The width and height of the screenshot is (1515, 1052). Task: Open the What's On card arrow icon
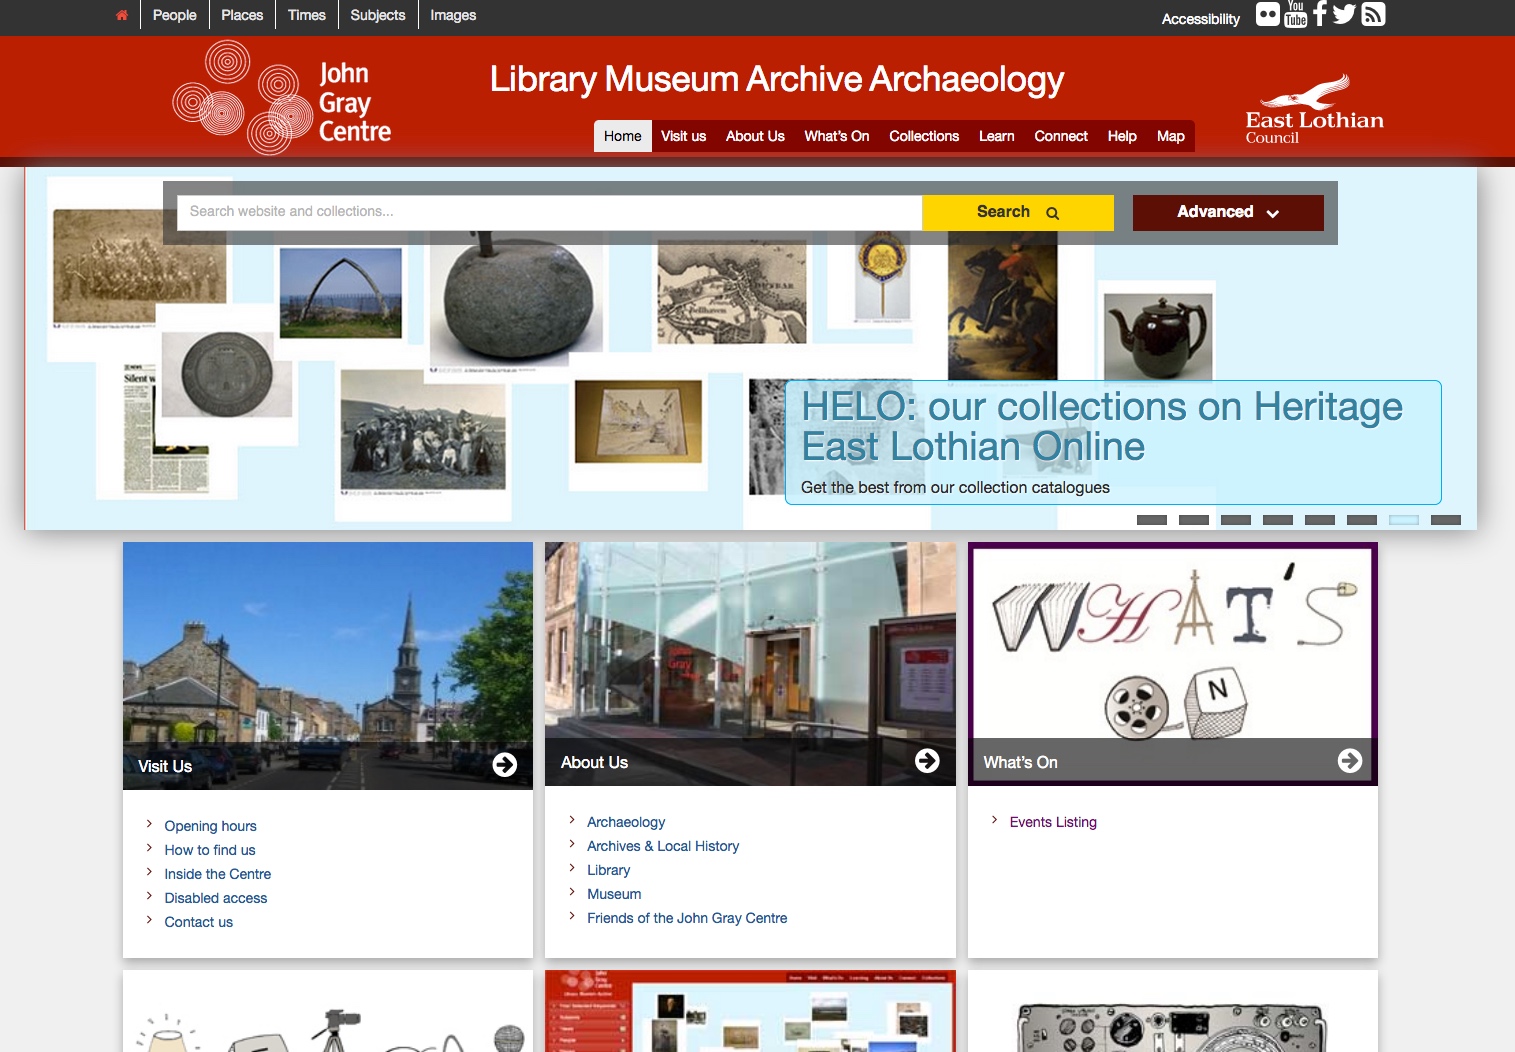pyautogui.click(x=1350, y=760)
